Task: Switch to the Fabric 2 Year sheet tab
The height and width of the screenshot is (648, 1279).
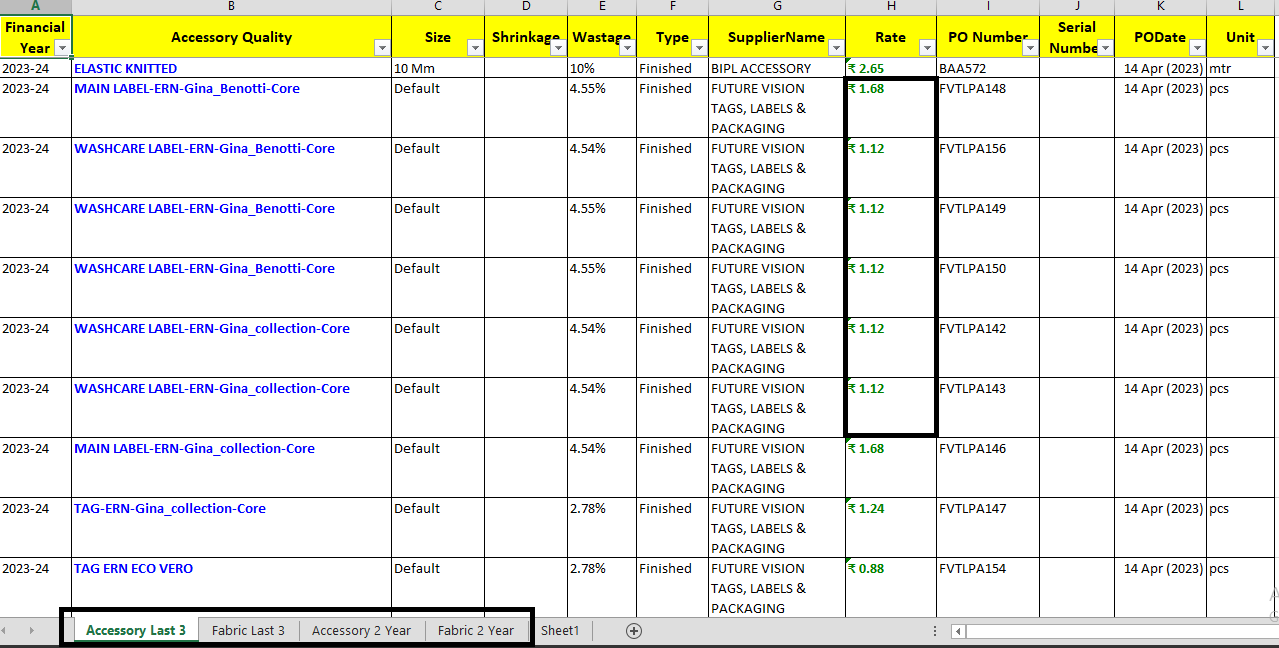Action: click(x=476, y=630)
